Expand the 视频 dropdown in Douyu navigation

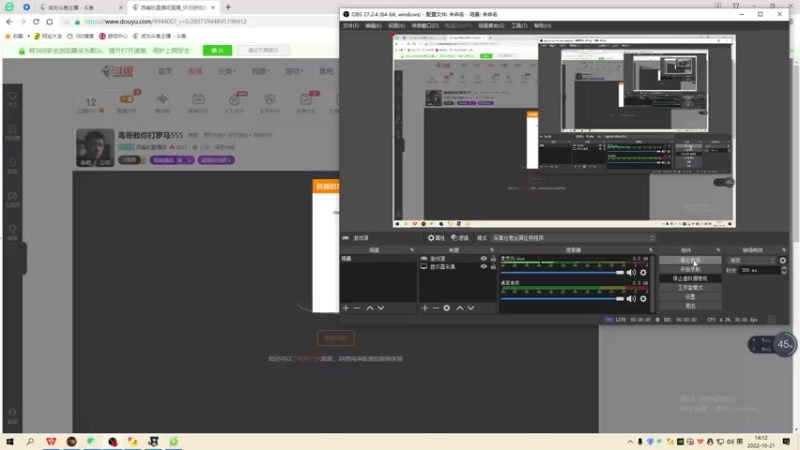click(261, 71)
